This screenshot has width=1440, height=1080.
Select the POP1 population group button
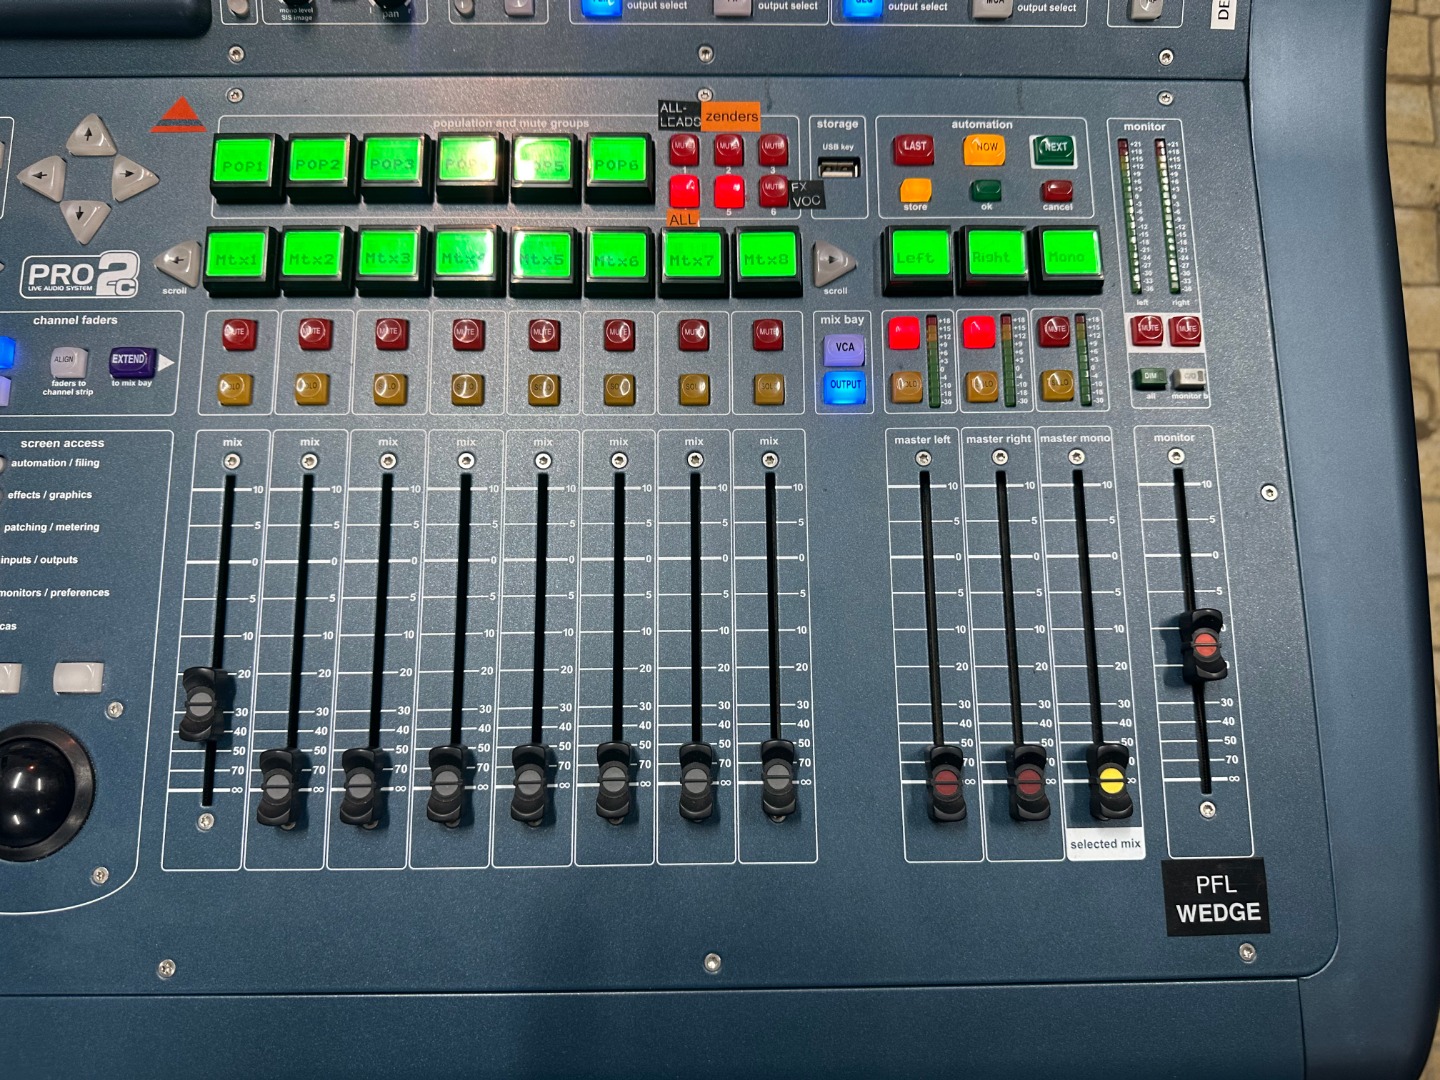point(243,166)
